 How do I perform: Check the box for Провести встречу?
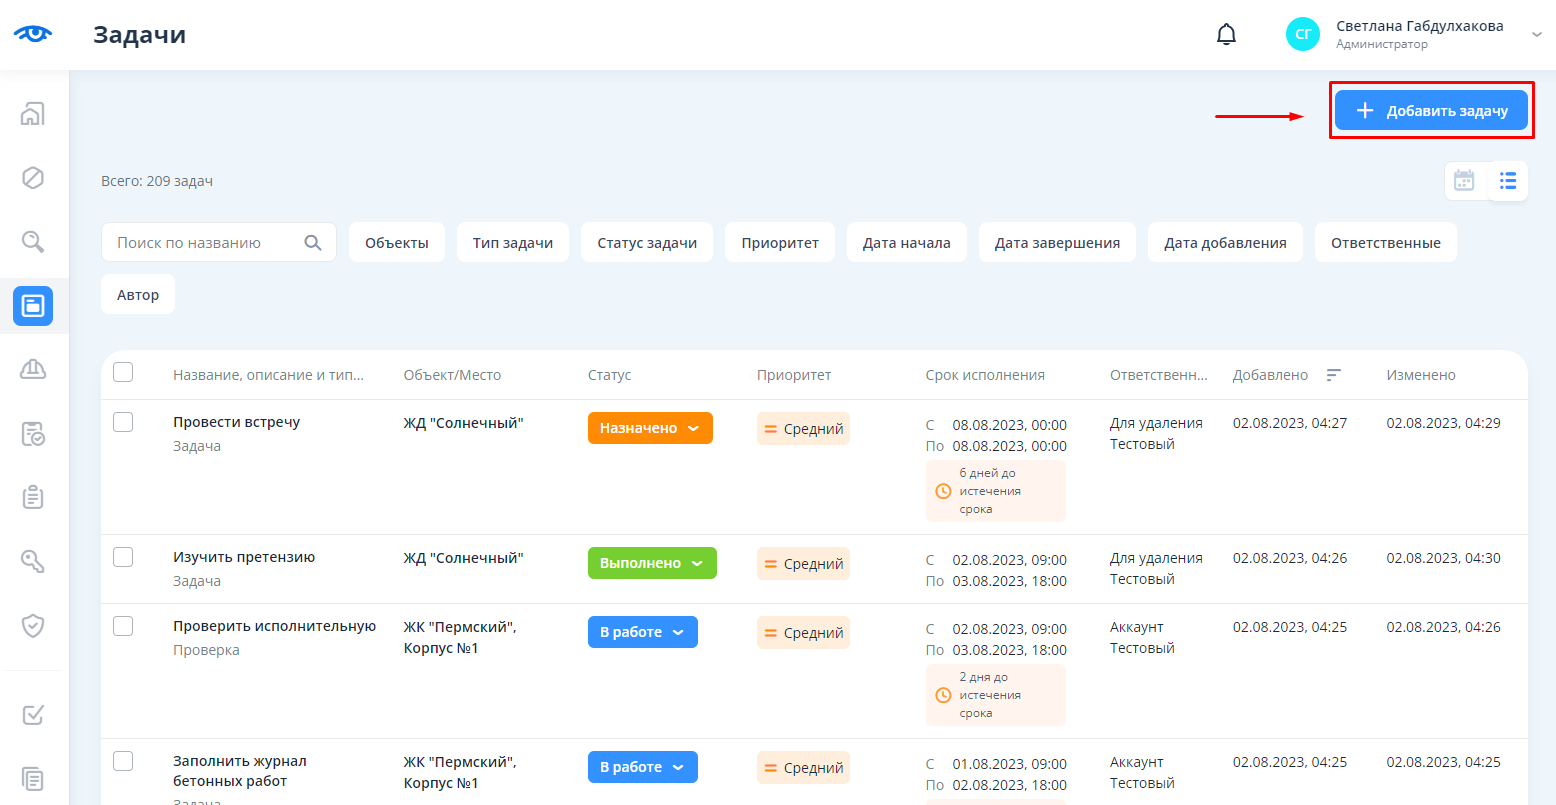123,422
